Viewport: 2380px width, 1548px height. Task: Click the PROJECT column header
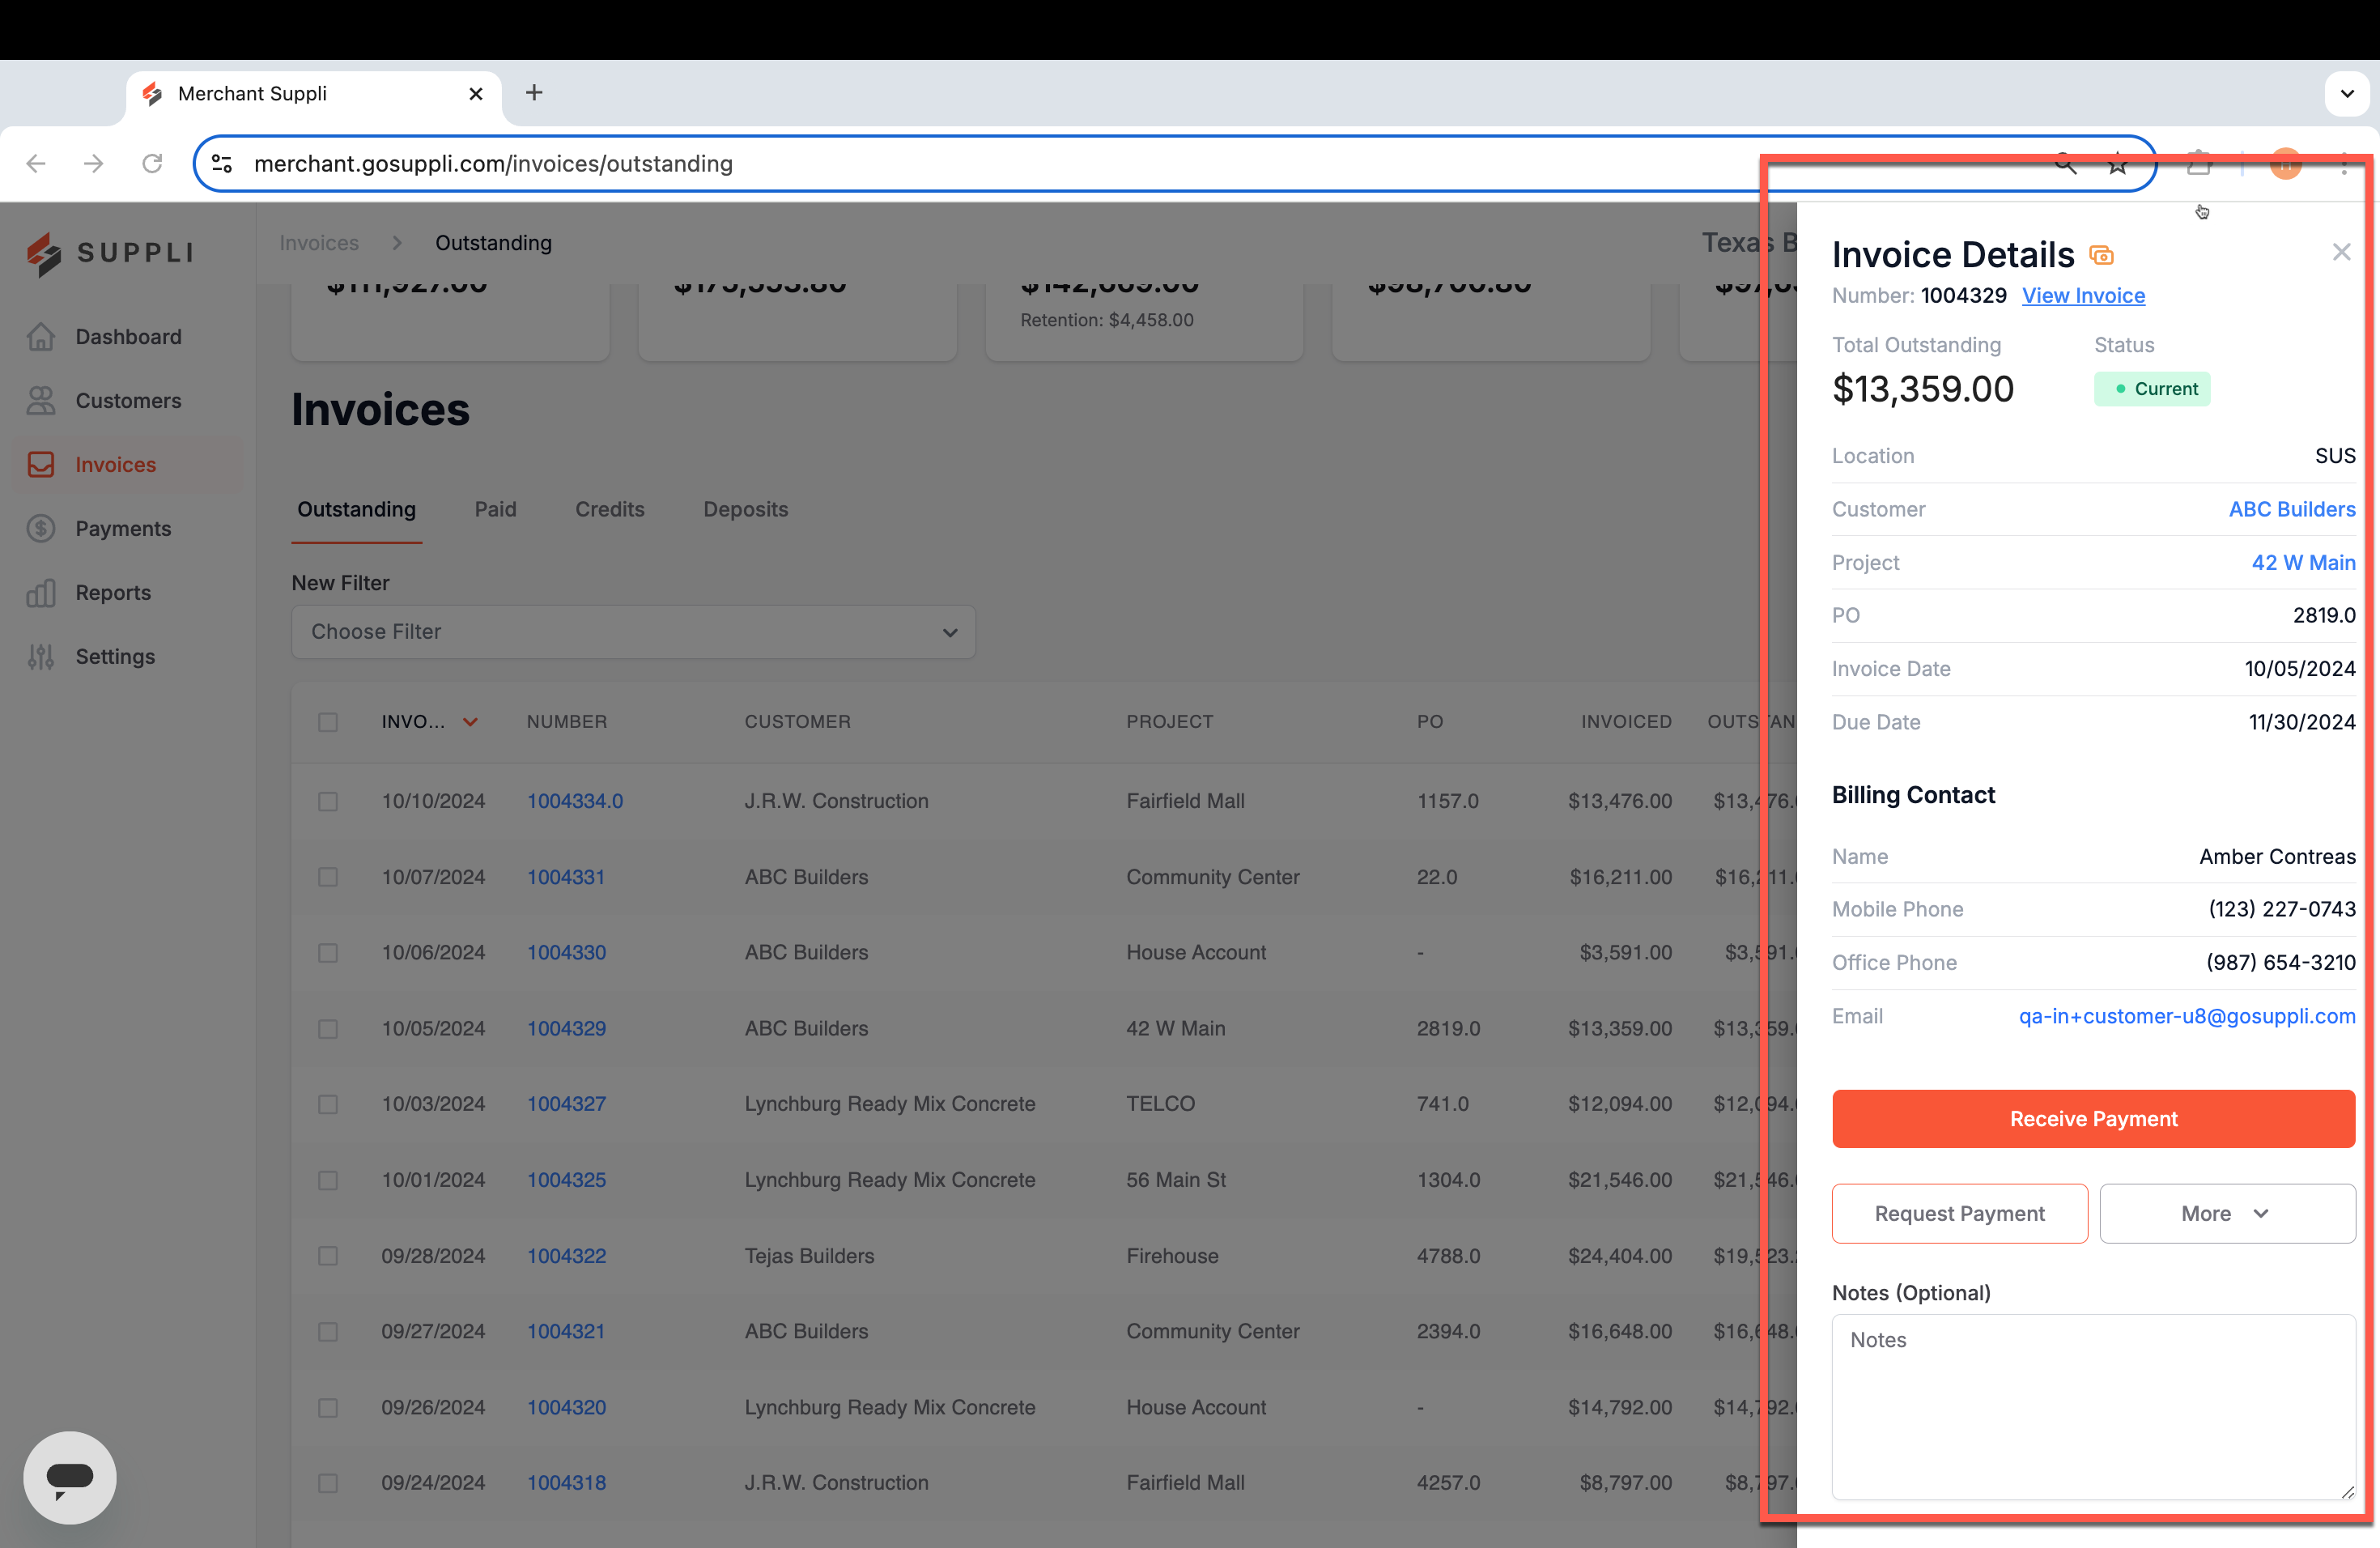tap(1169, 722)
